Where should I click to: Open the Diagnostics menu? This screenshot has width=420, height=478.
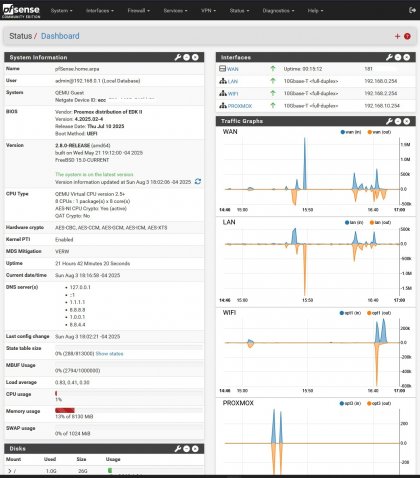278,11
